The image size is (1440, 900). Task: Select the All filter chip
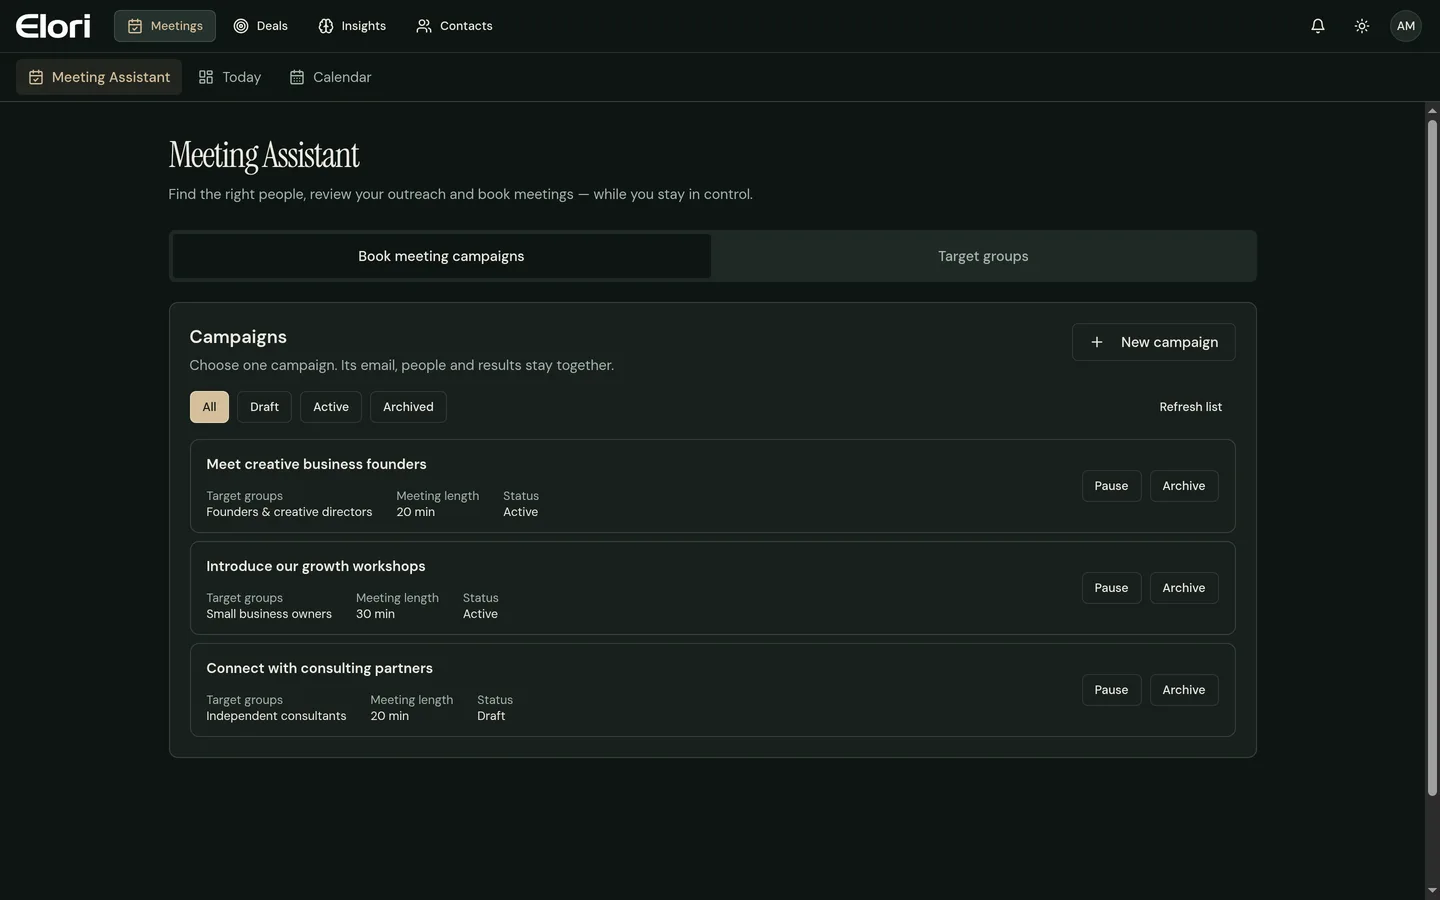point(209,407)
